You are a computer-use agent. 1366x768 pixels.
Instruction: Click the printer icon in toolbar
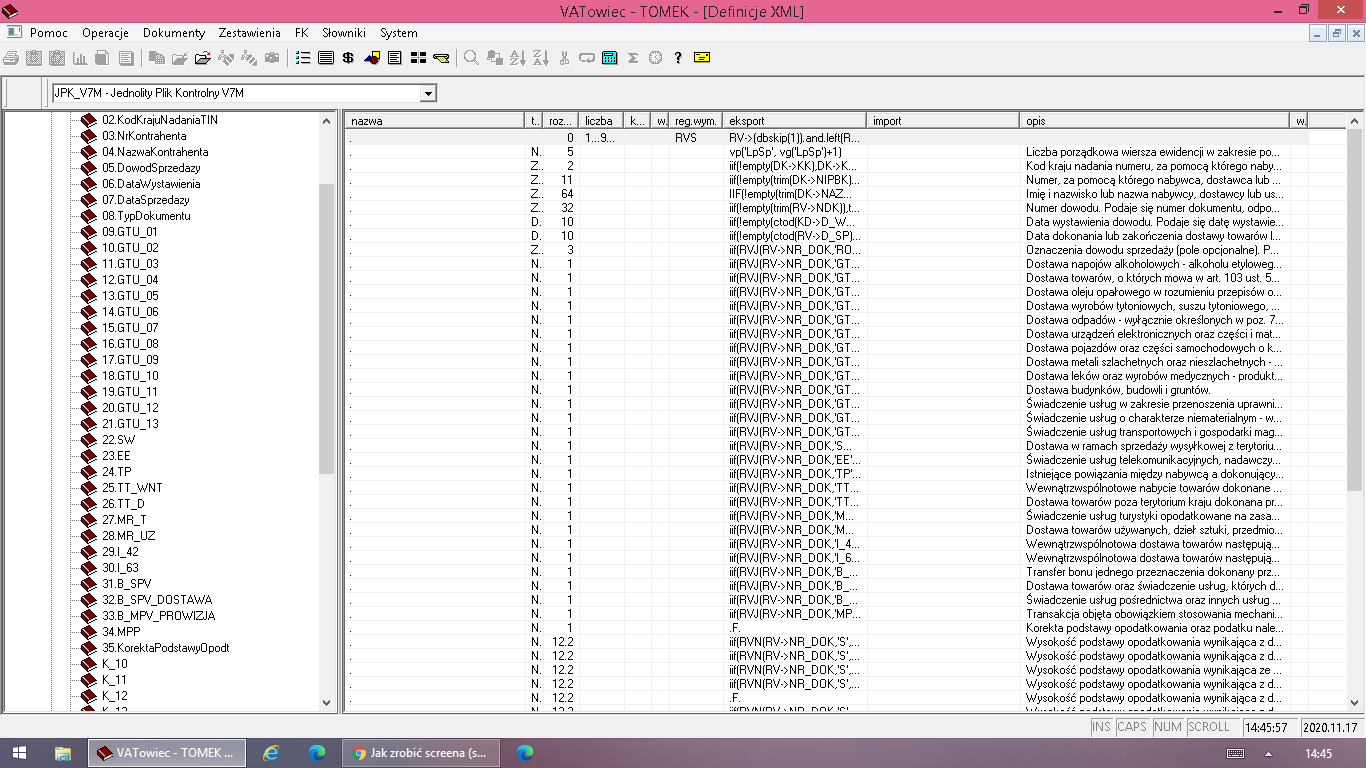11,58
